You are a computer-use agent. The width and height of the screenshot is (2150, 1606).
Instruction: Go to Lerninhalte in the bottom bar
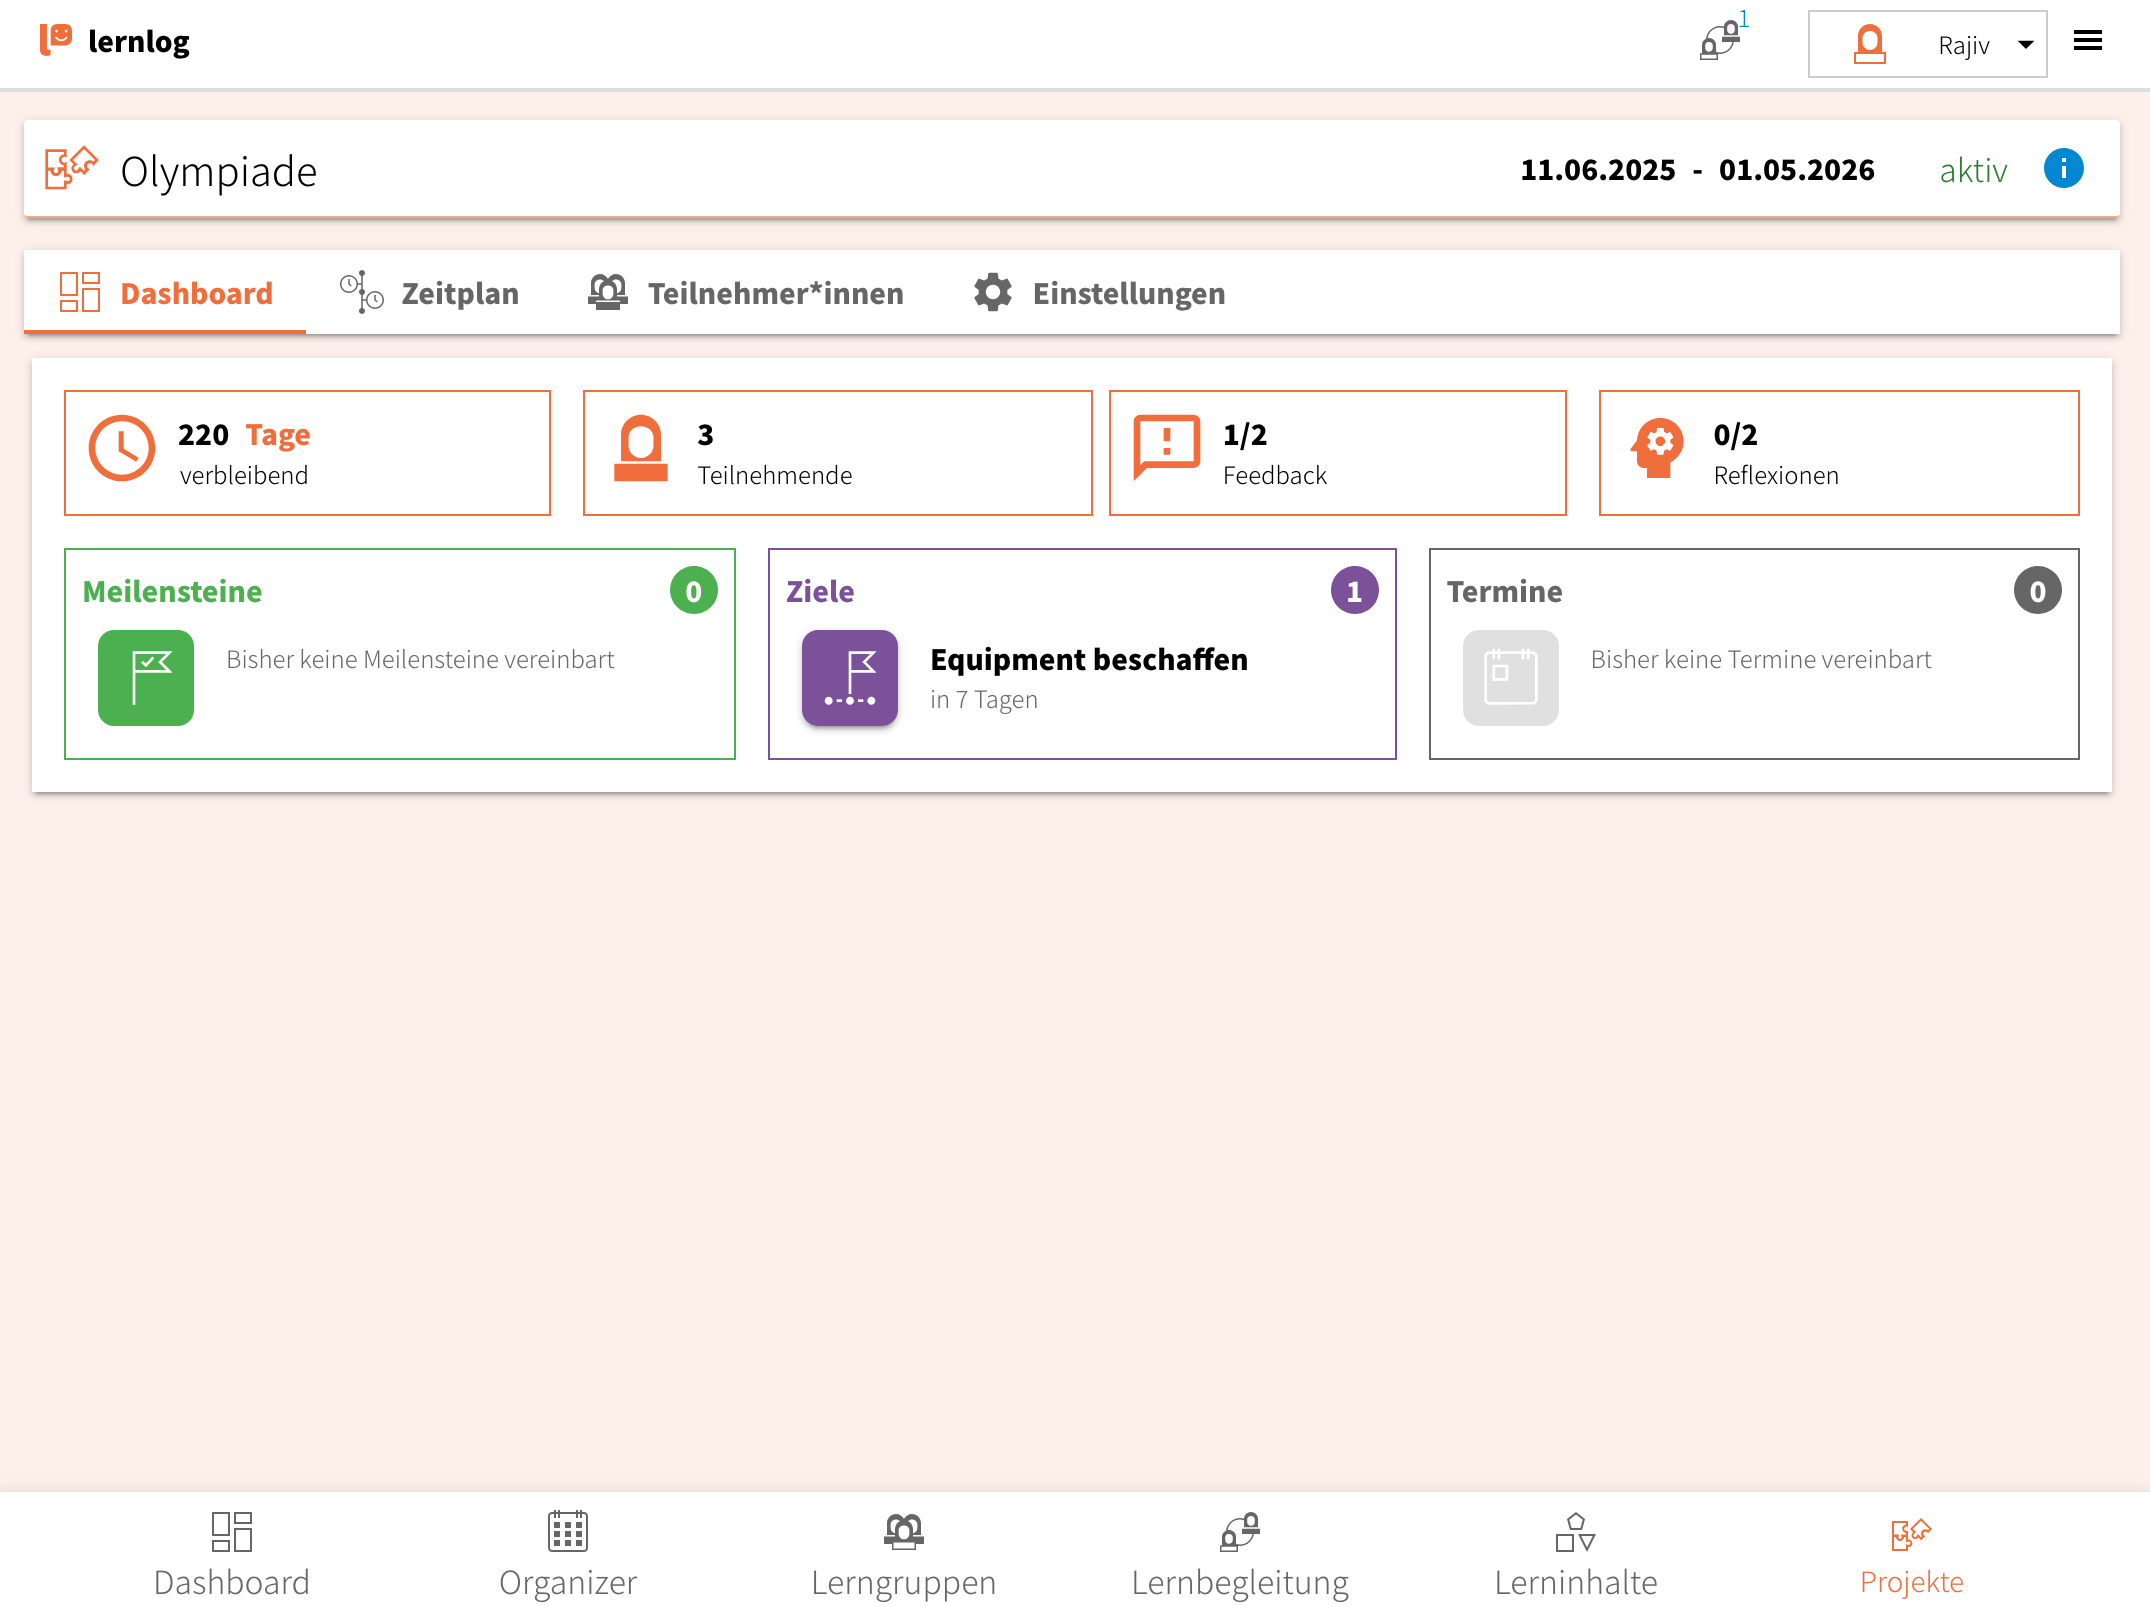click(x=1575, y=1554)
